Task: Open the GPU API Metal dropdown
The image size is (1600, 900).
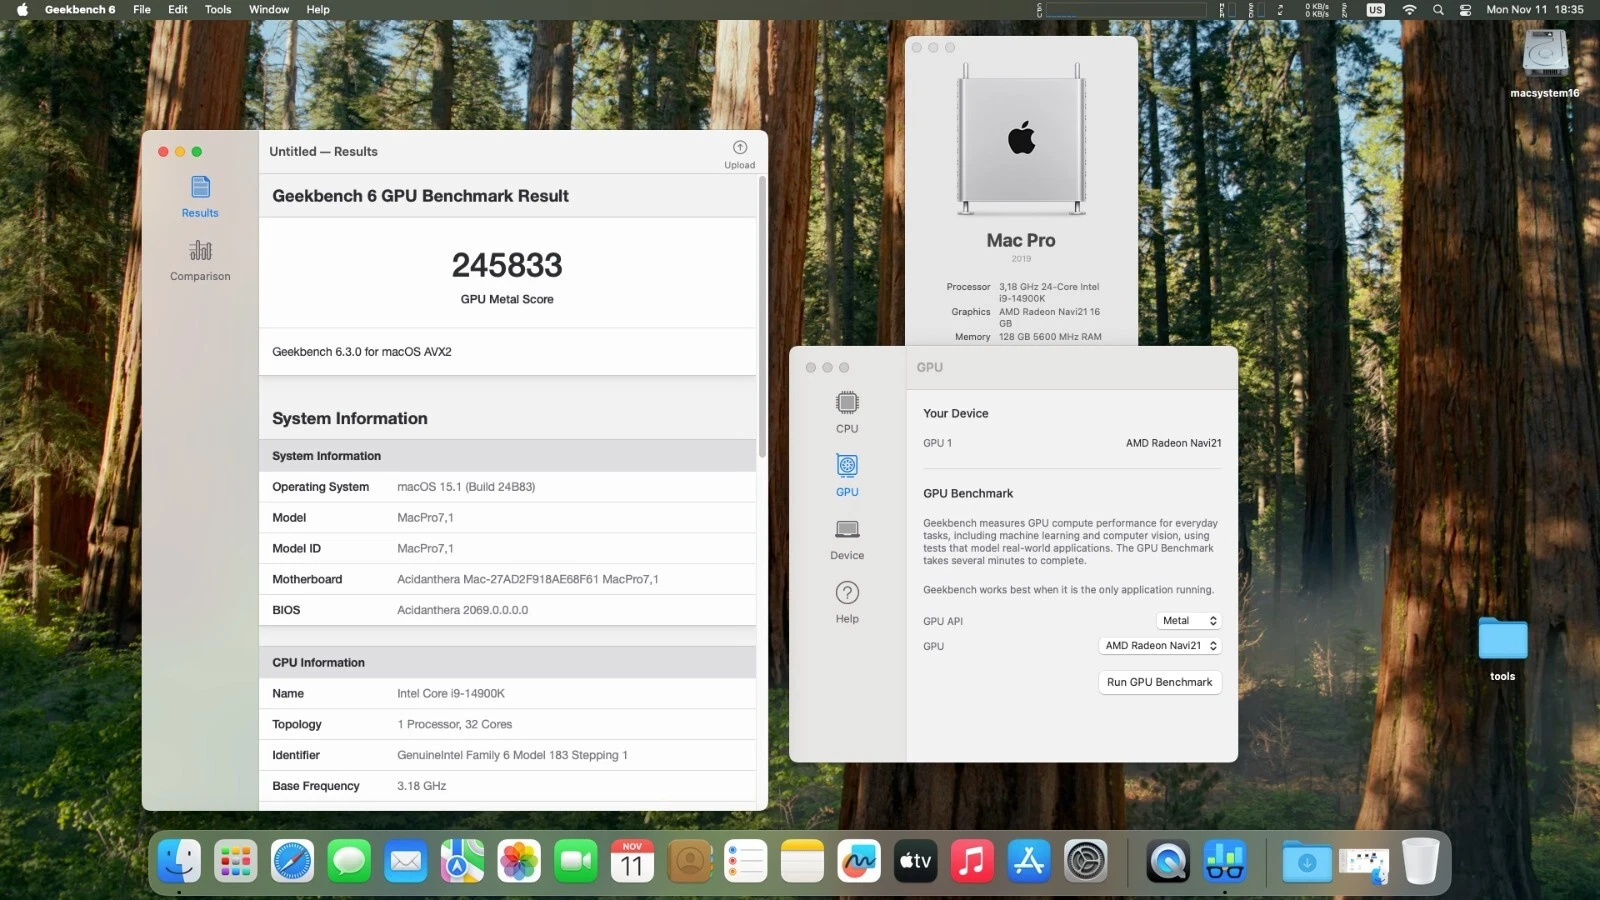Action: 1189,621
